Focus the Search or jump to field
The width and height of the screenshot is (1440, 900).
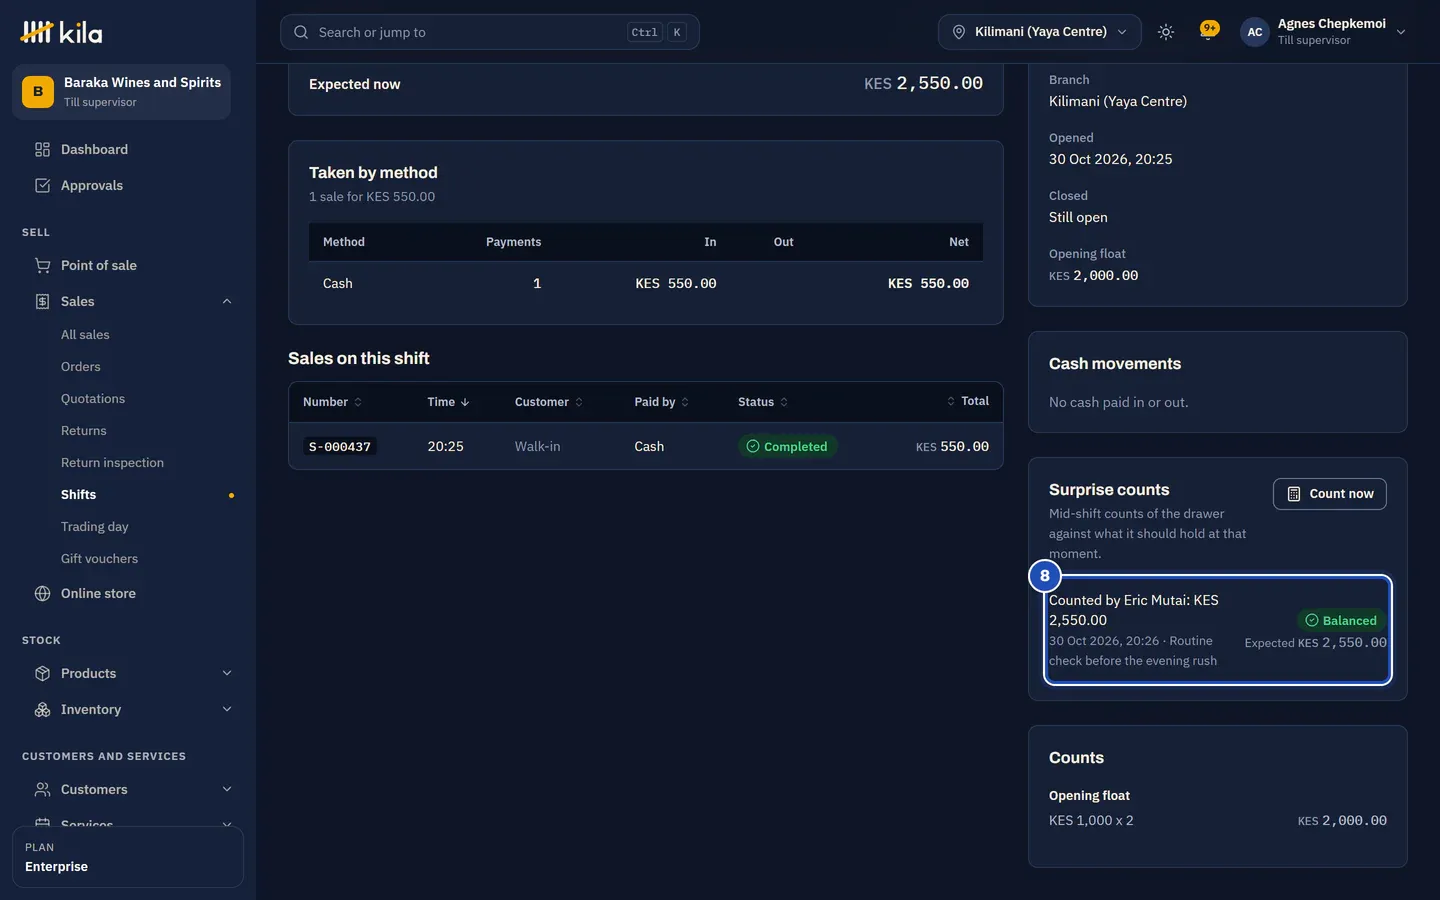click(x=490, y=32)
